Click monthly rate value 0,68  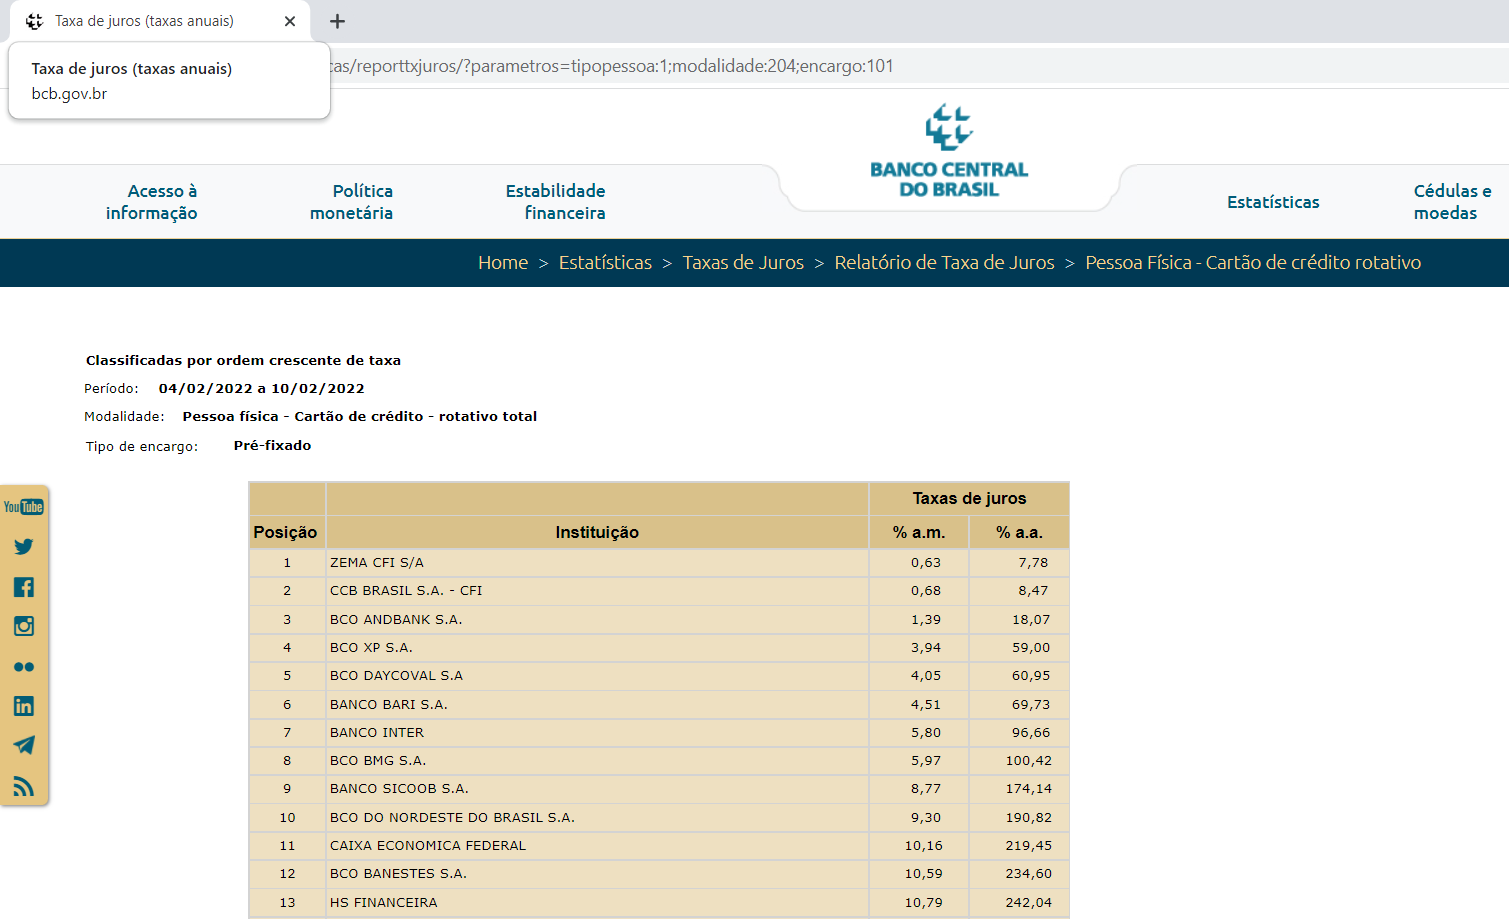pyautogui.click(x=926, y=591)
